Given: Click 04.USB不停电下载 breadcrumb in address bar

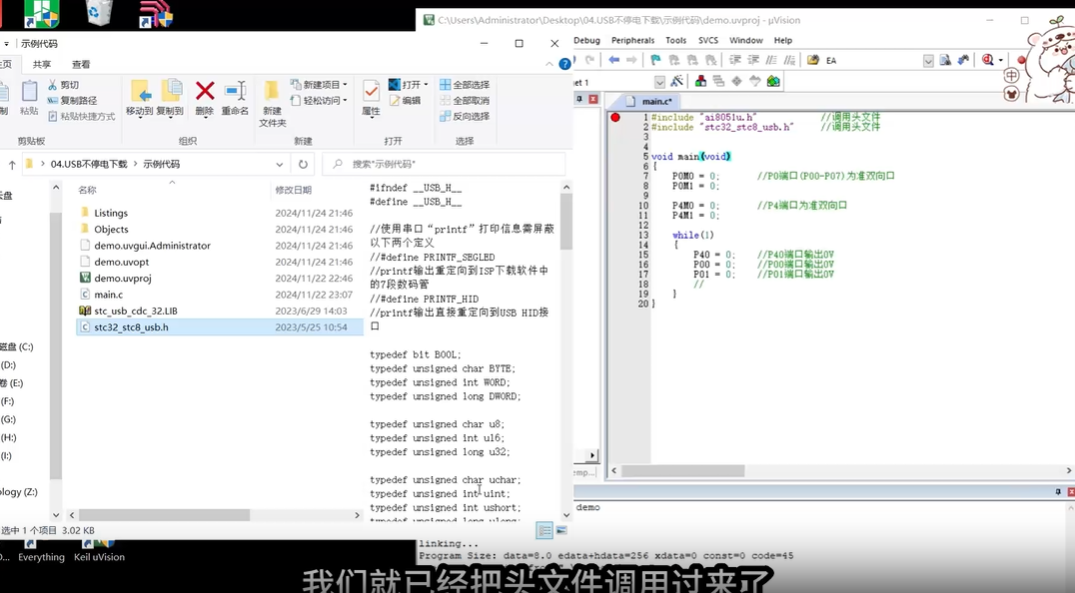Looking at the screenshot, I should point(89,165).
